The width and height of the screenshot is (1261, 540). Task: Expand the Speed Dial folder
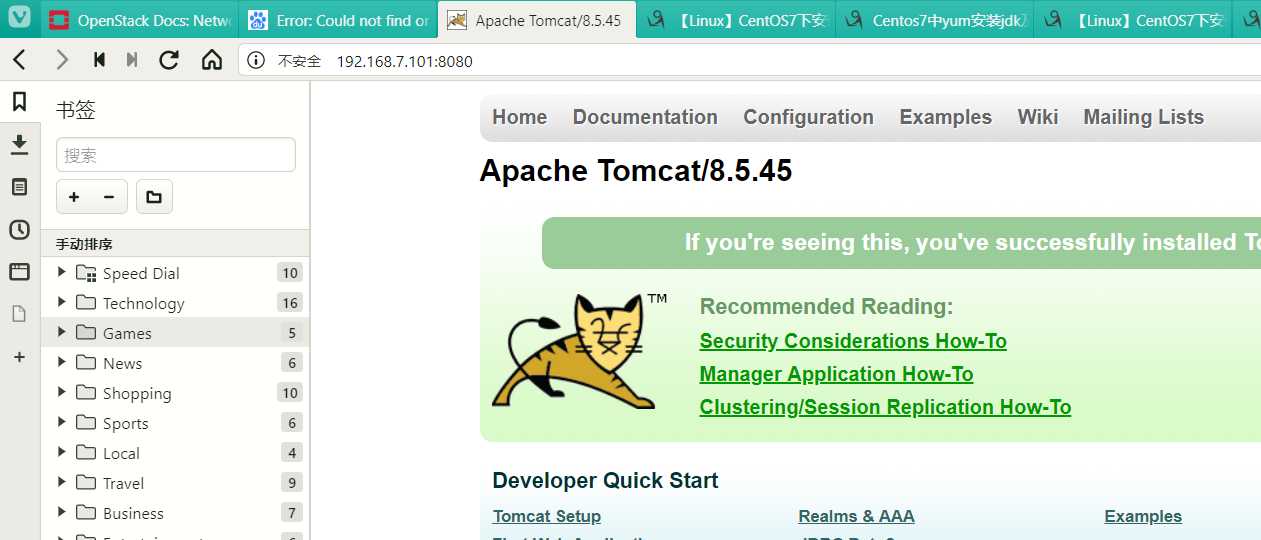62,272
